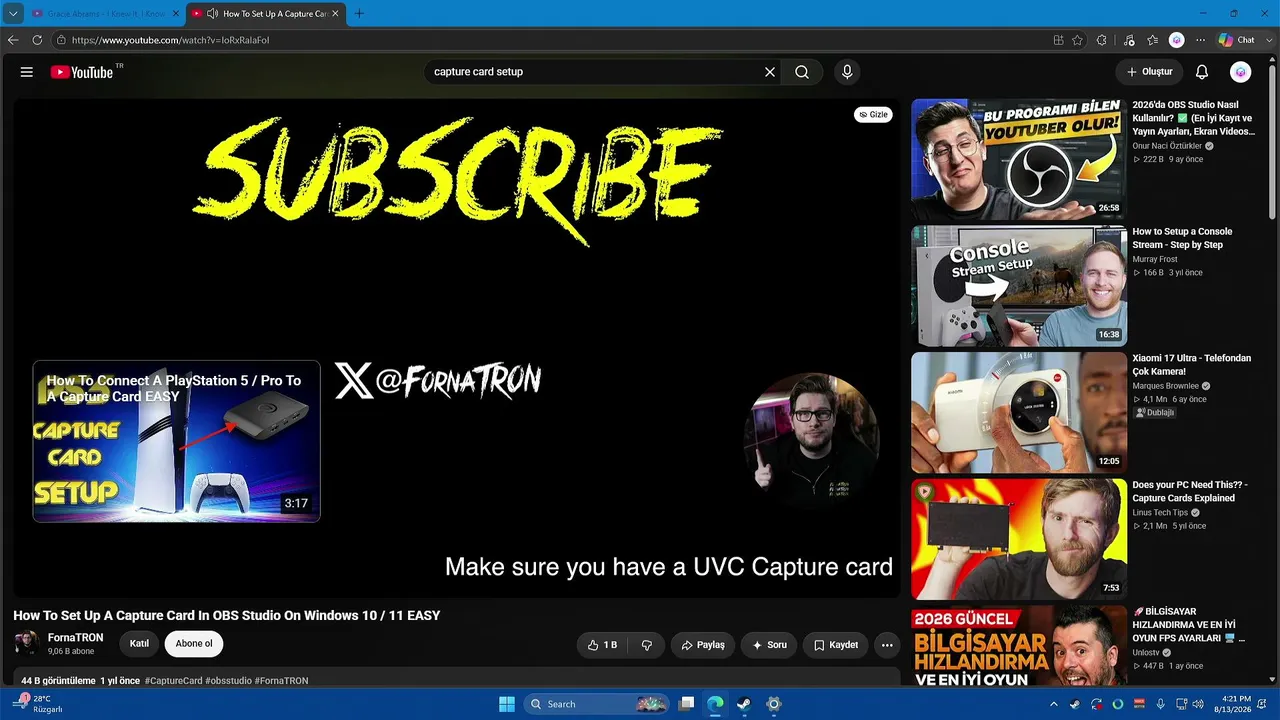The height and width of the screenshot is (720, 1280).
Task: Show hidden system tray icons chevron
Action: pos(1054,704)
